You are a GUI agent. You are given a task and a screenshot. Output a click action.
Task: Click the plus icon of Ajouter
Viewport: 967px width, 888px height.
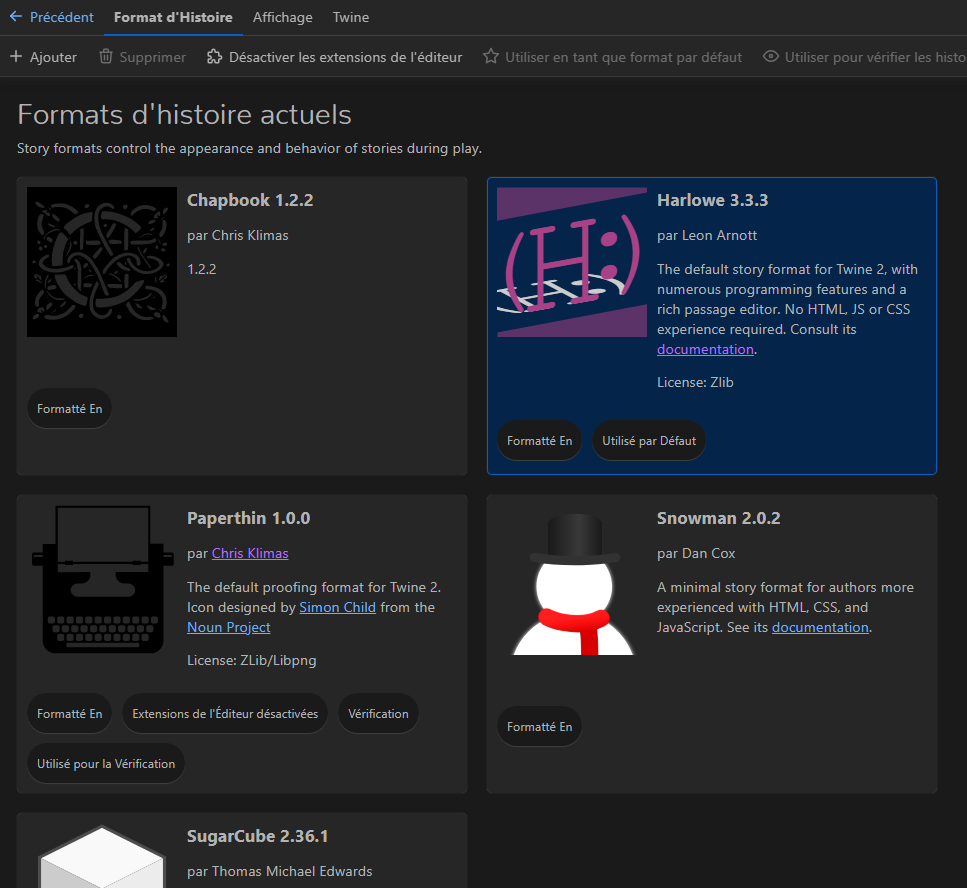(16, 57)
